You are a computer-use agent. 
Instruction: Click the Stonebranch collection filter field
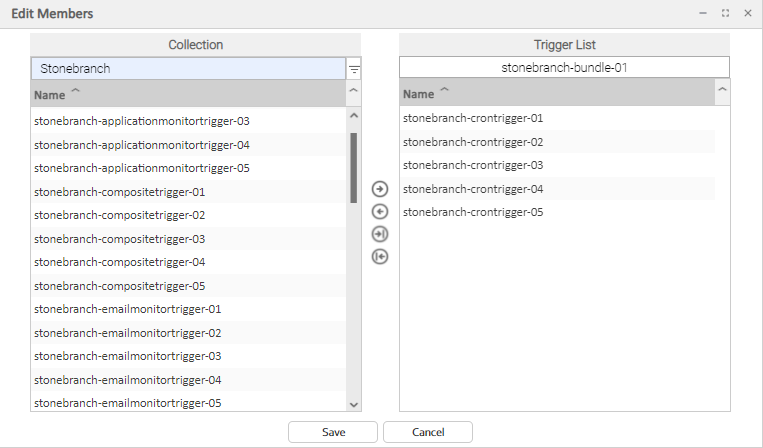188,69
